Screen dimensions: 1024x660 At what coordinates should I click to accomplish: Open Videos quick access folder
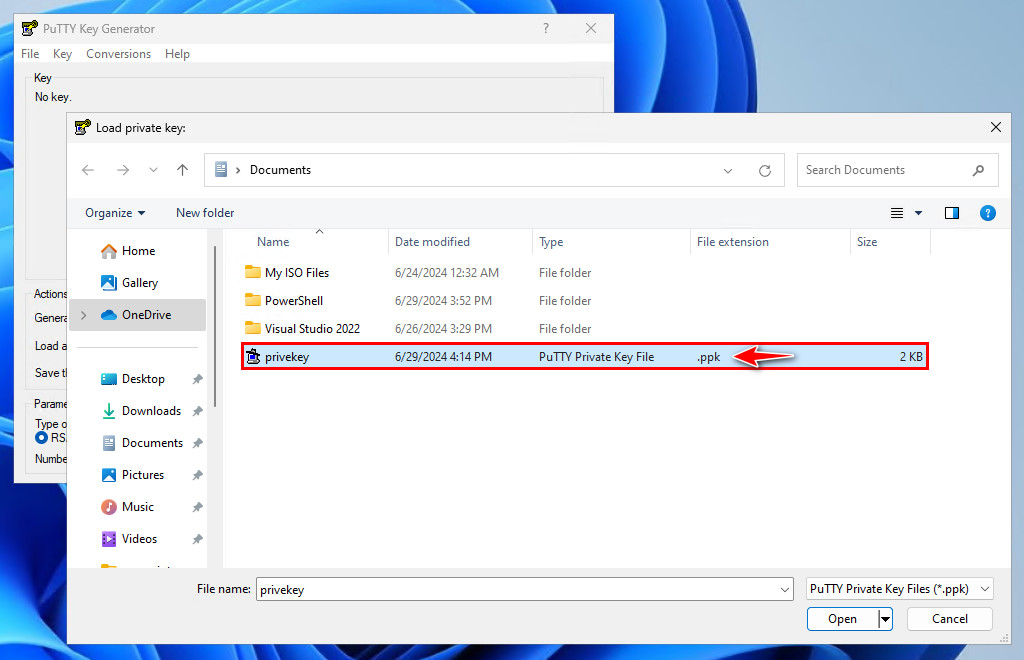(x=139, y=539)
